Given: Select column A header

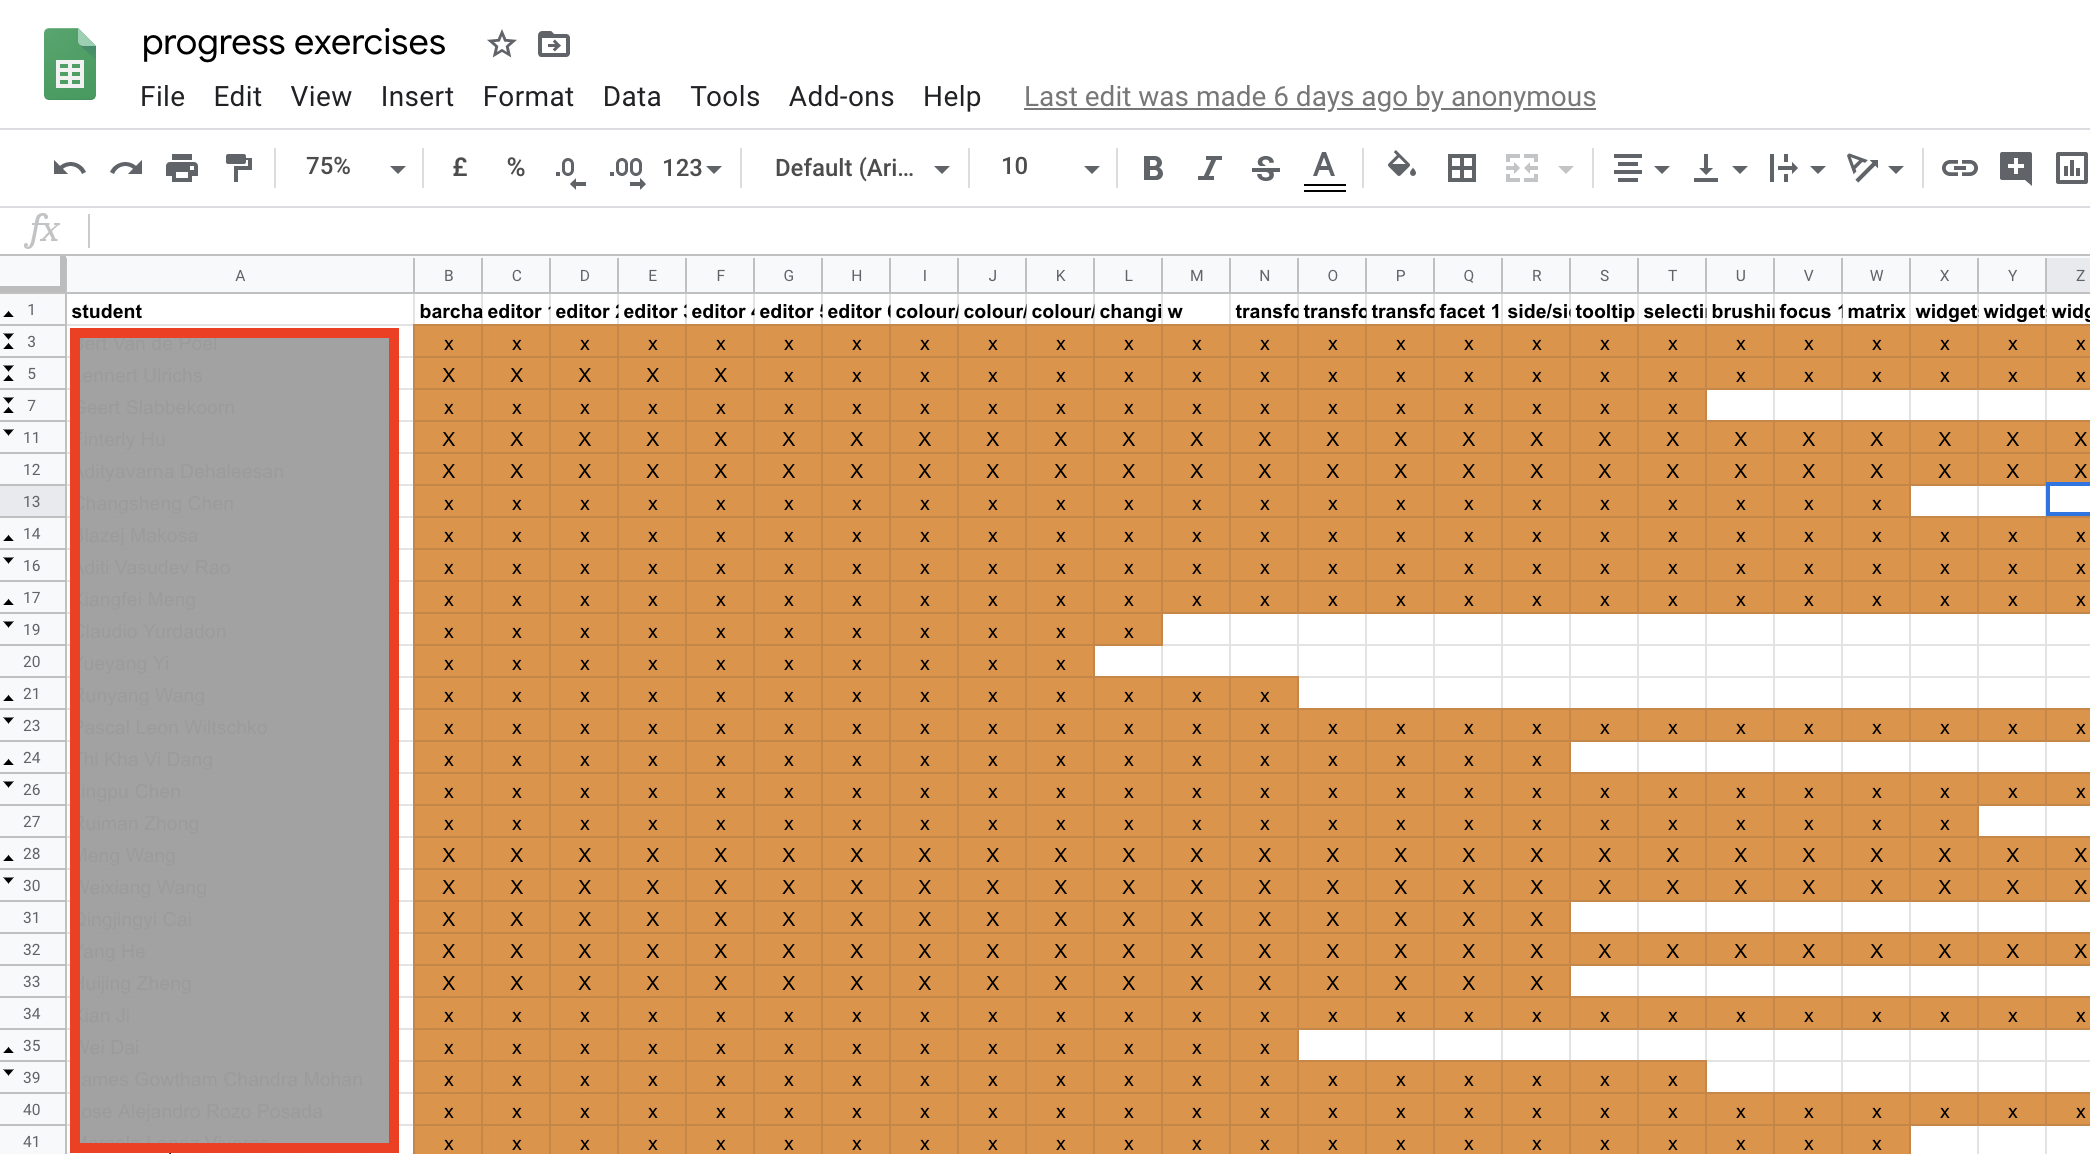Looking at the screenshot, I should click(x=240, y=275).
